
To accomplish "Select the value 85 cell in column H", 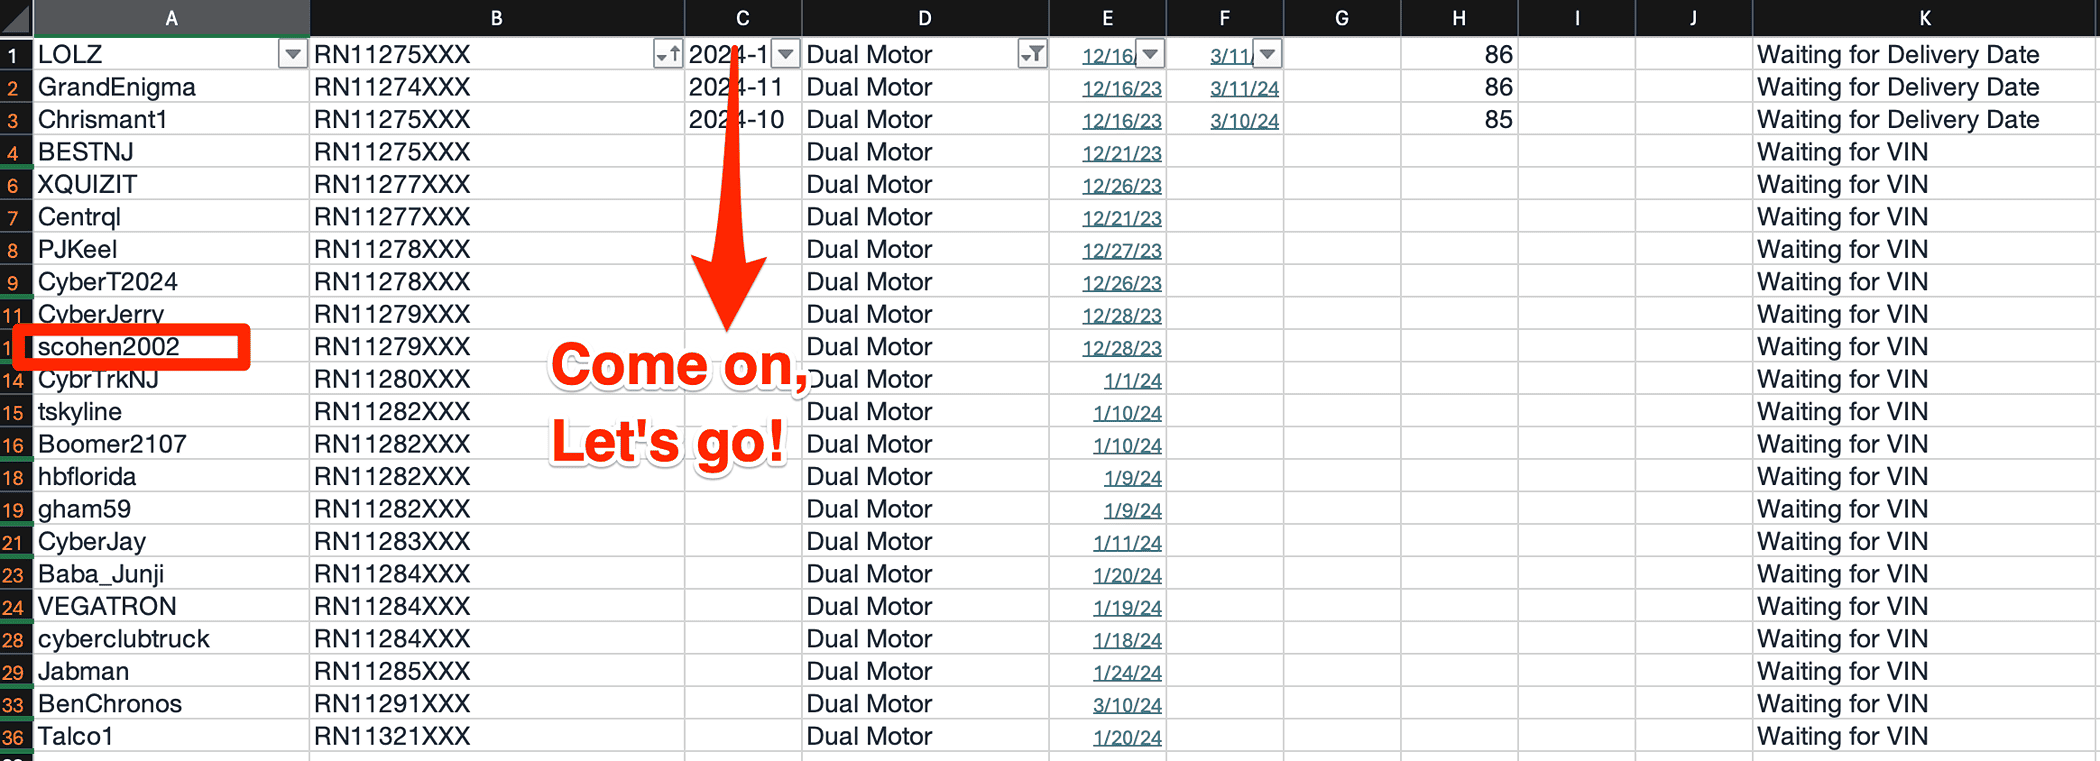I will [x=1459, y=119].
